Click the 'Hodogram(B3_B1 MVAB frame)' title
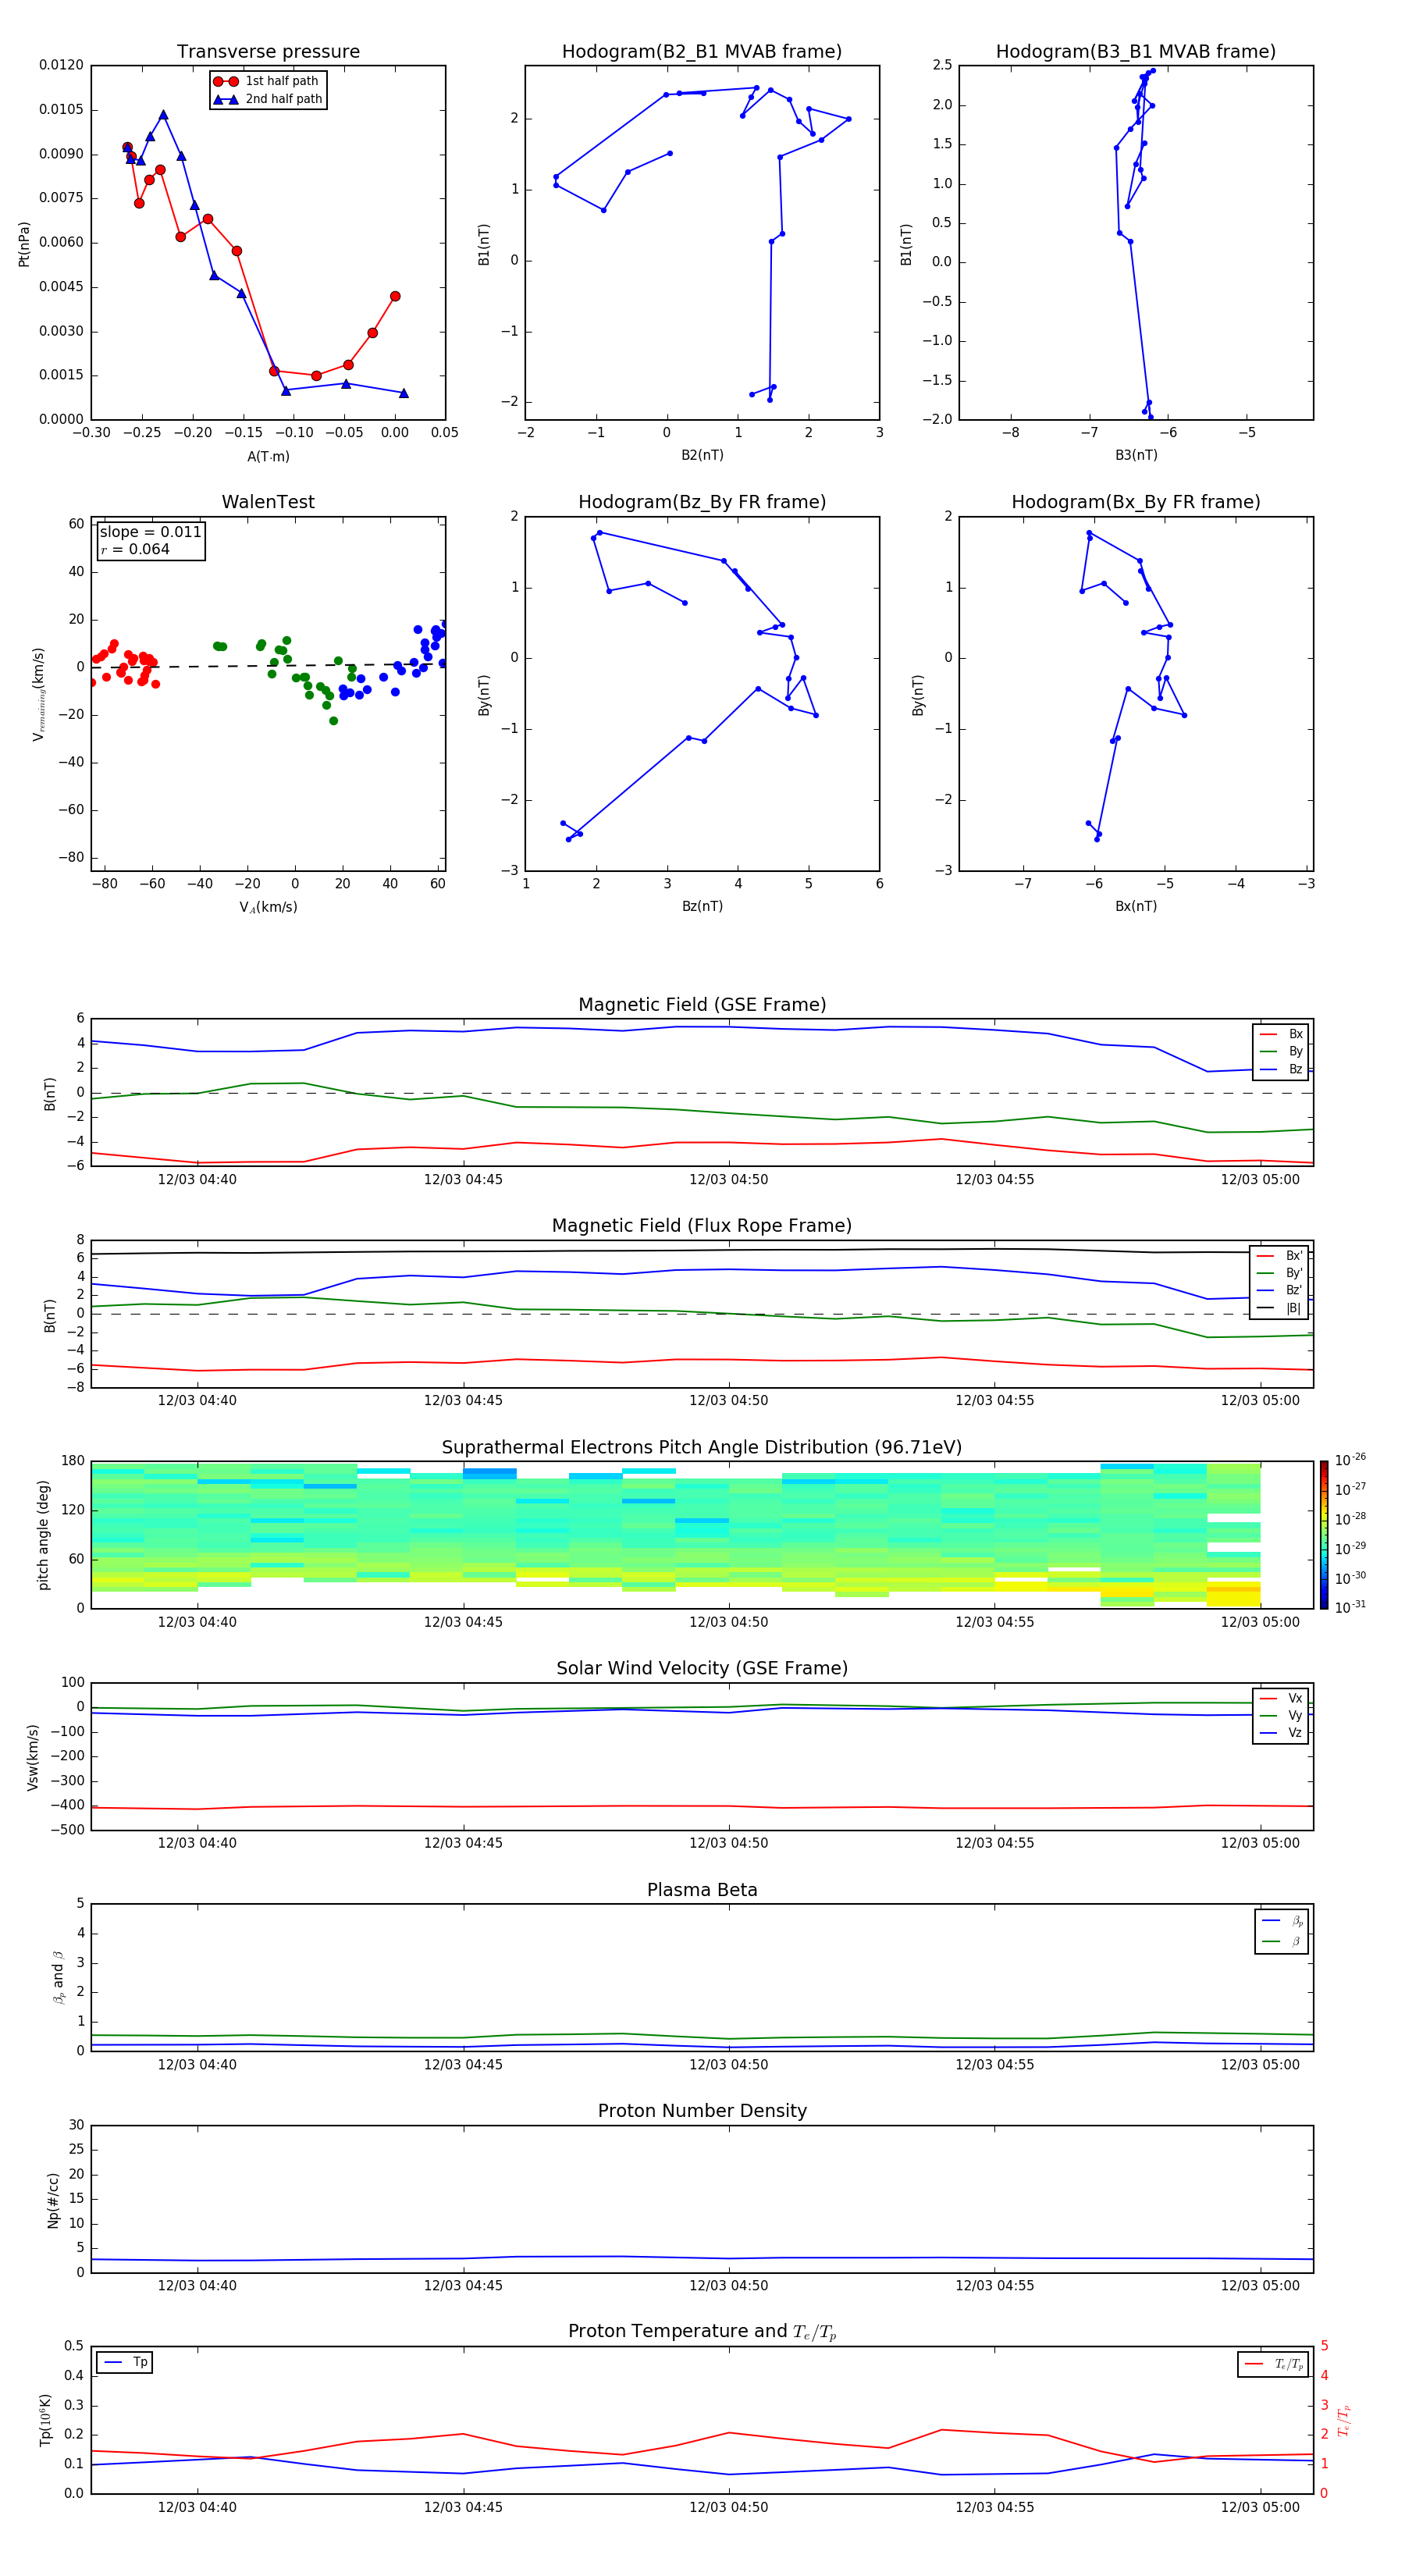 pos(1135,52)
